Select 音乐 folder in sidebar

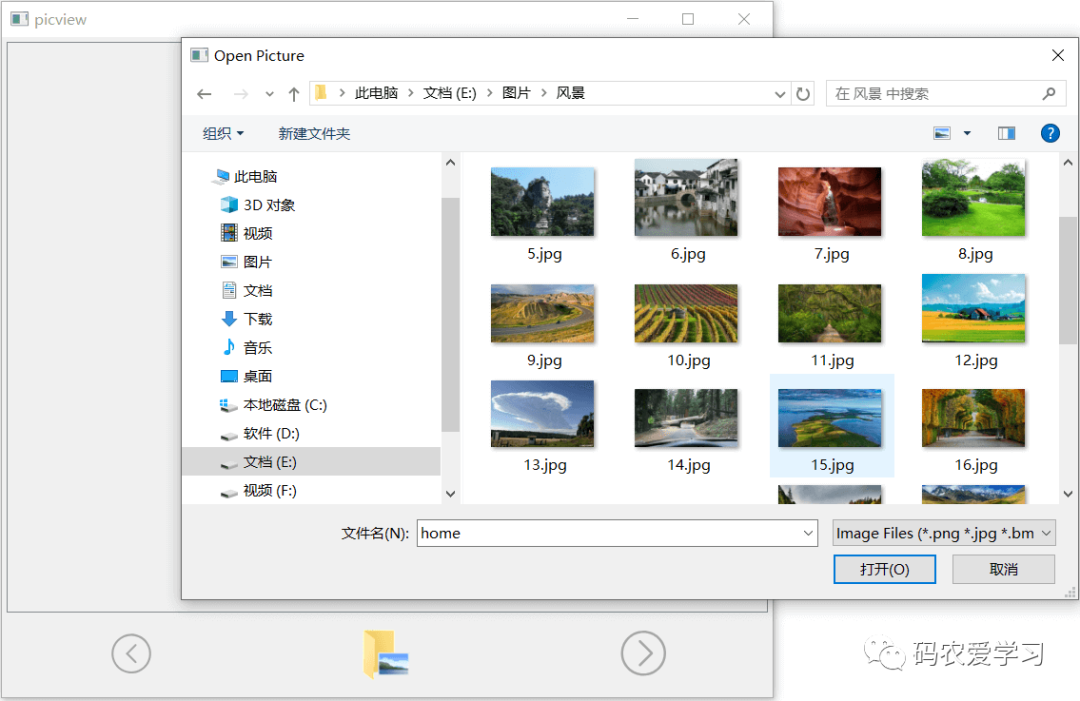tap(247, 348)
